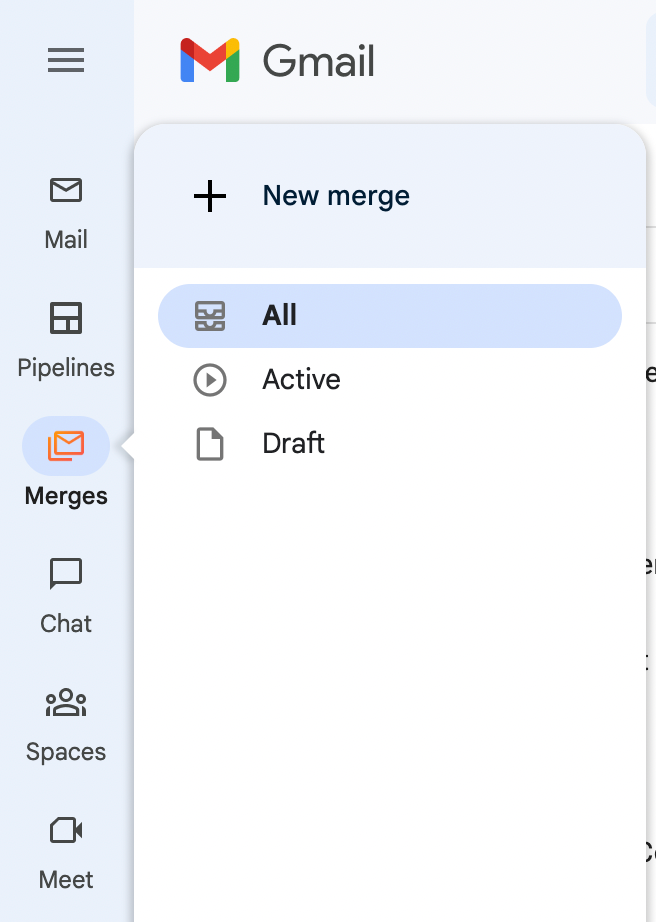Open the Pipelines board icon
656x922 pixels.
point(66,318)
